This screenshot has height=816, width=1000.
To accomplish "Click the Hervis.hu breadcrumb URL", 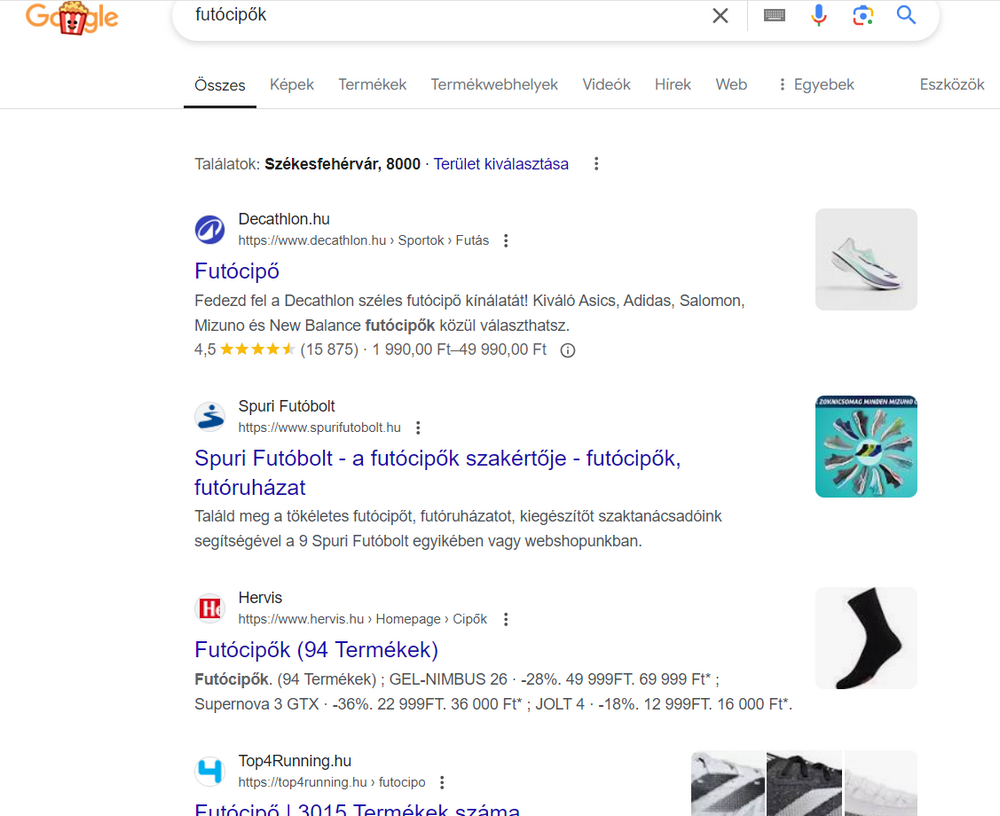I will pos(362,619).
